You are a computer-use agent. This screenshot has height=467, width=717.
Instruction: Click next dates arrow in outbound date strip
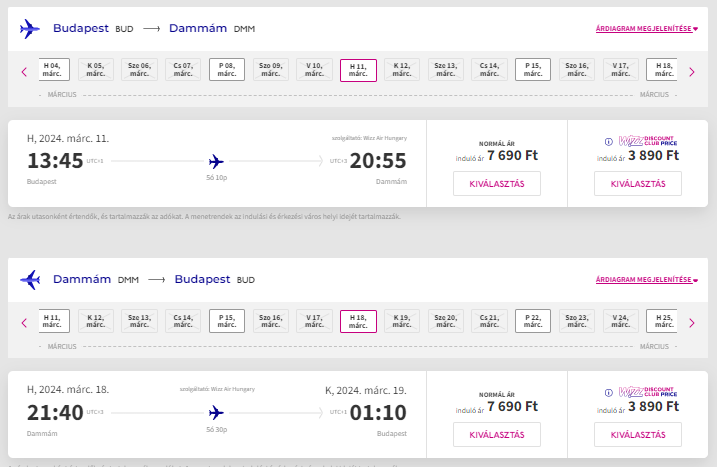(692, 72)
